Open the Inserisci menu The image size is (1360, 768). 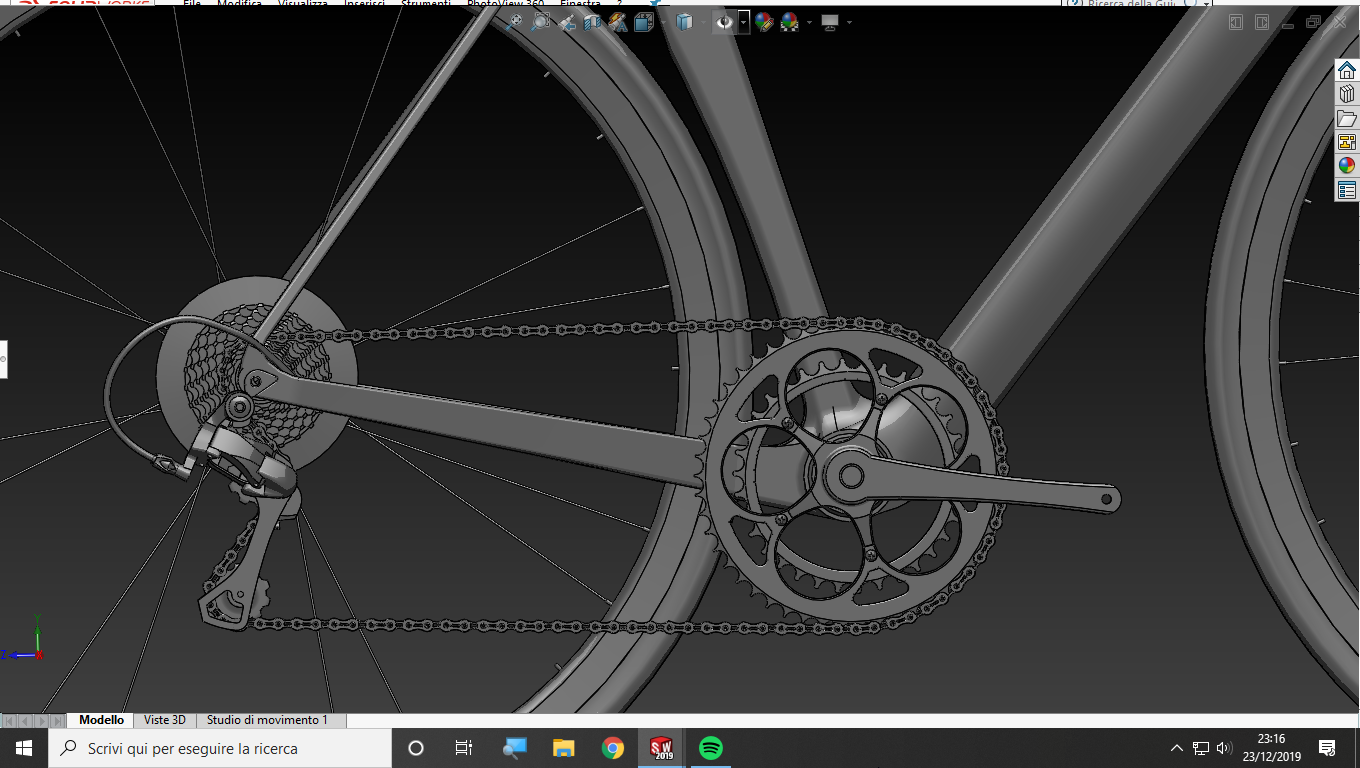click(365, 3)
